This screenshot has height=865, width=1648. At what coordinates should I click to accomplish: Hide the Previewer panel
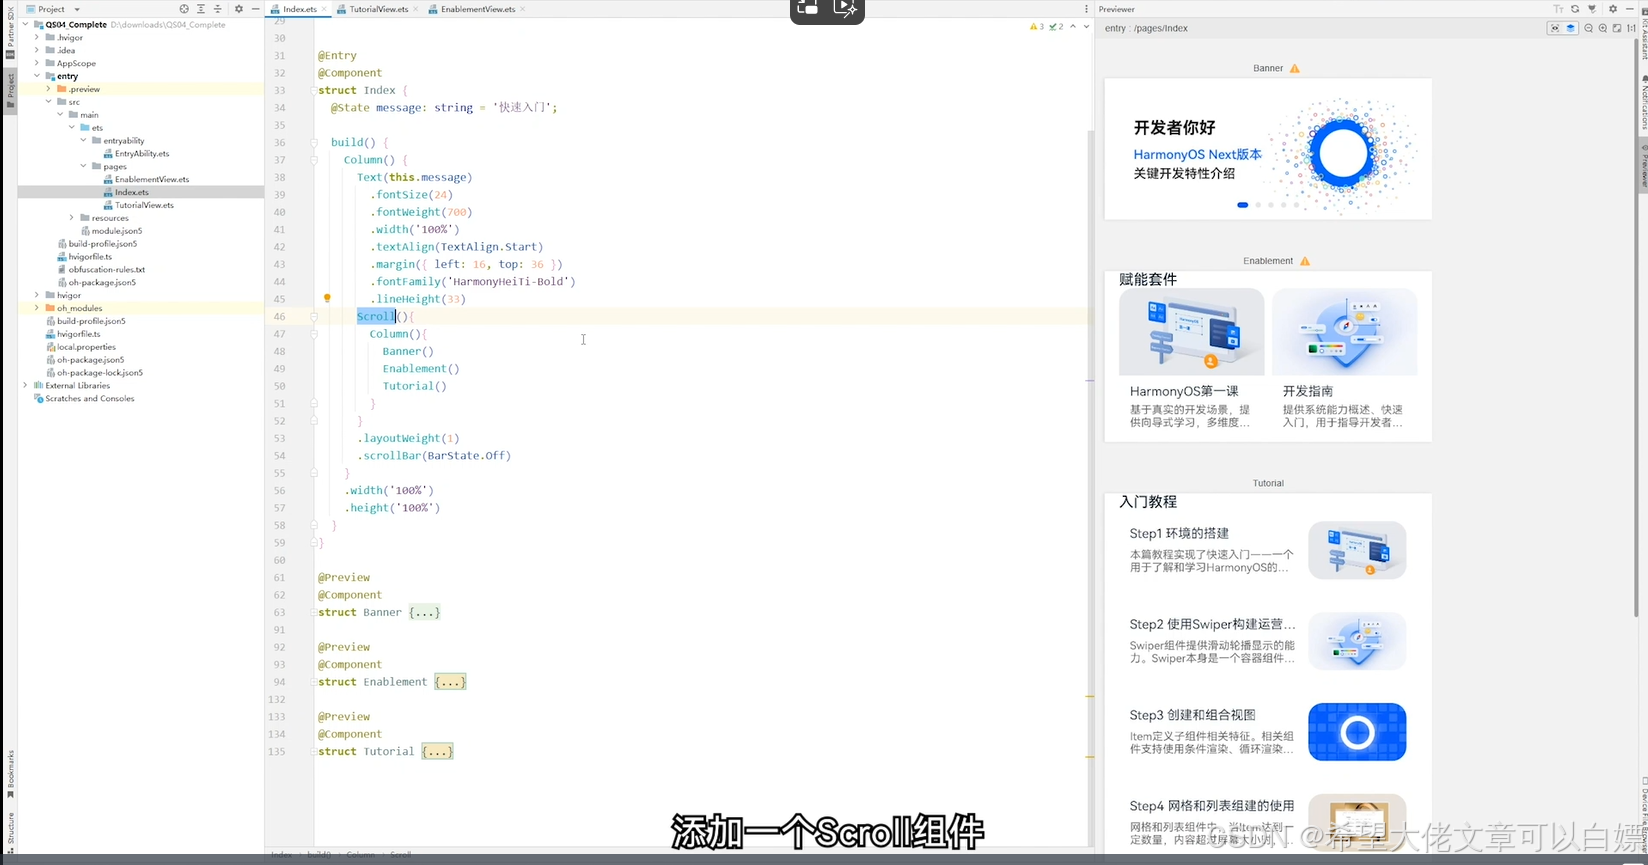coord(1629,9)
